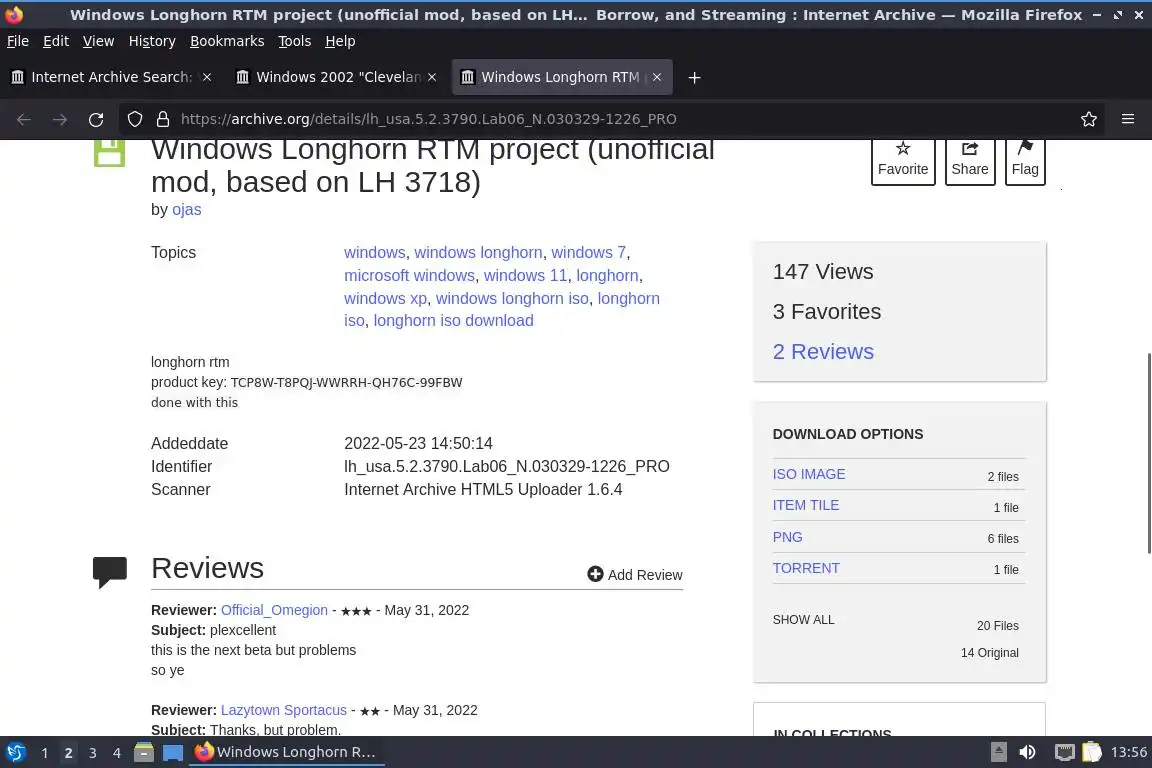Open the View menu

pos(98,41)
